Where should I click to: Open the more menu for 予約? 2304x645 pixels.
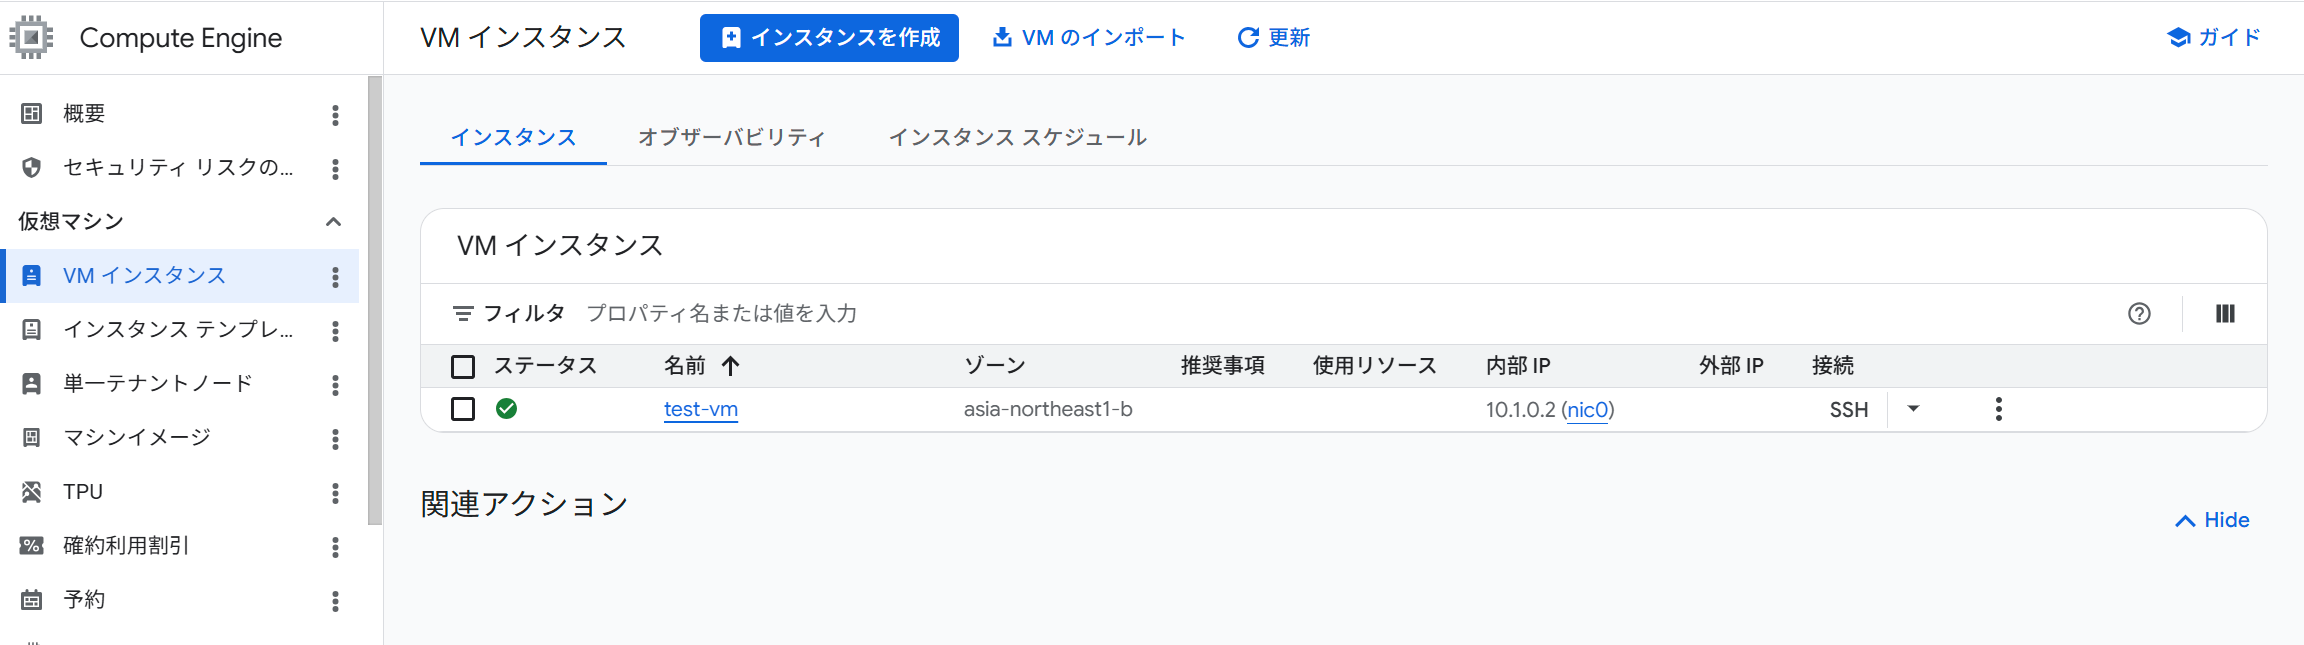click(x=335, y=601)
